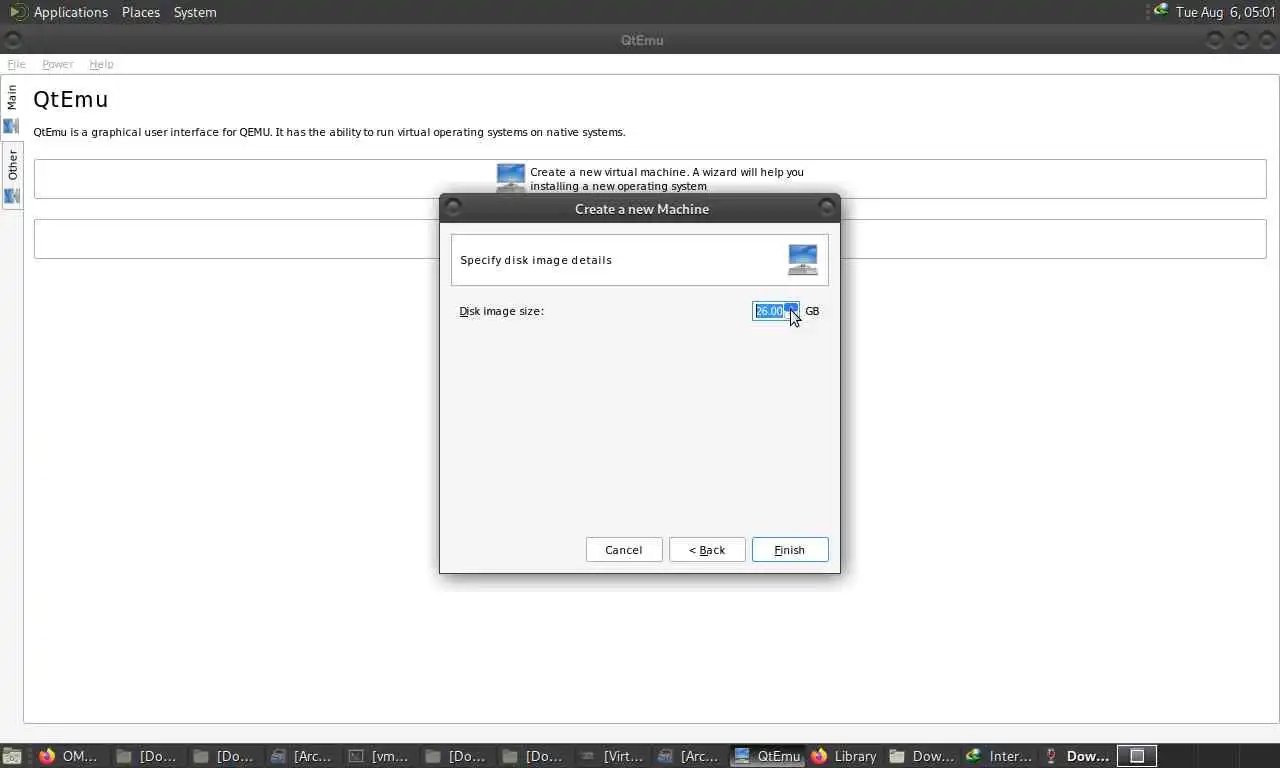The image size is (1280, 768).
Task: Switch to the '[vm...' terminal taskbar entry
Action: click(378, 756)
